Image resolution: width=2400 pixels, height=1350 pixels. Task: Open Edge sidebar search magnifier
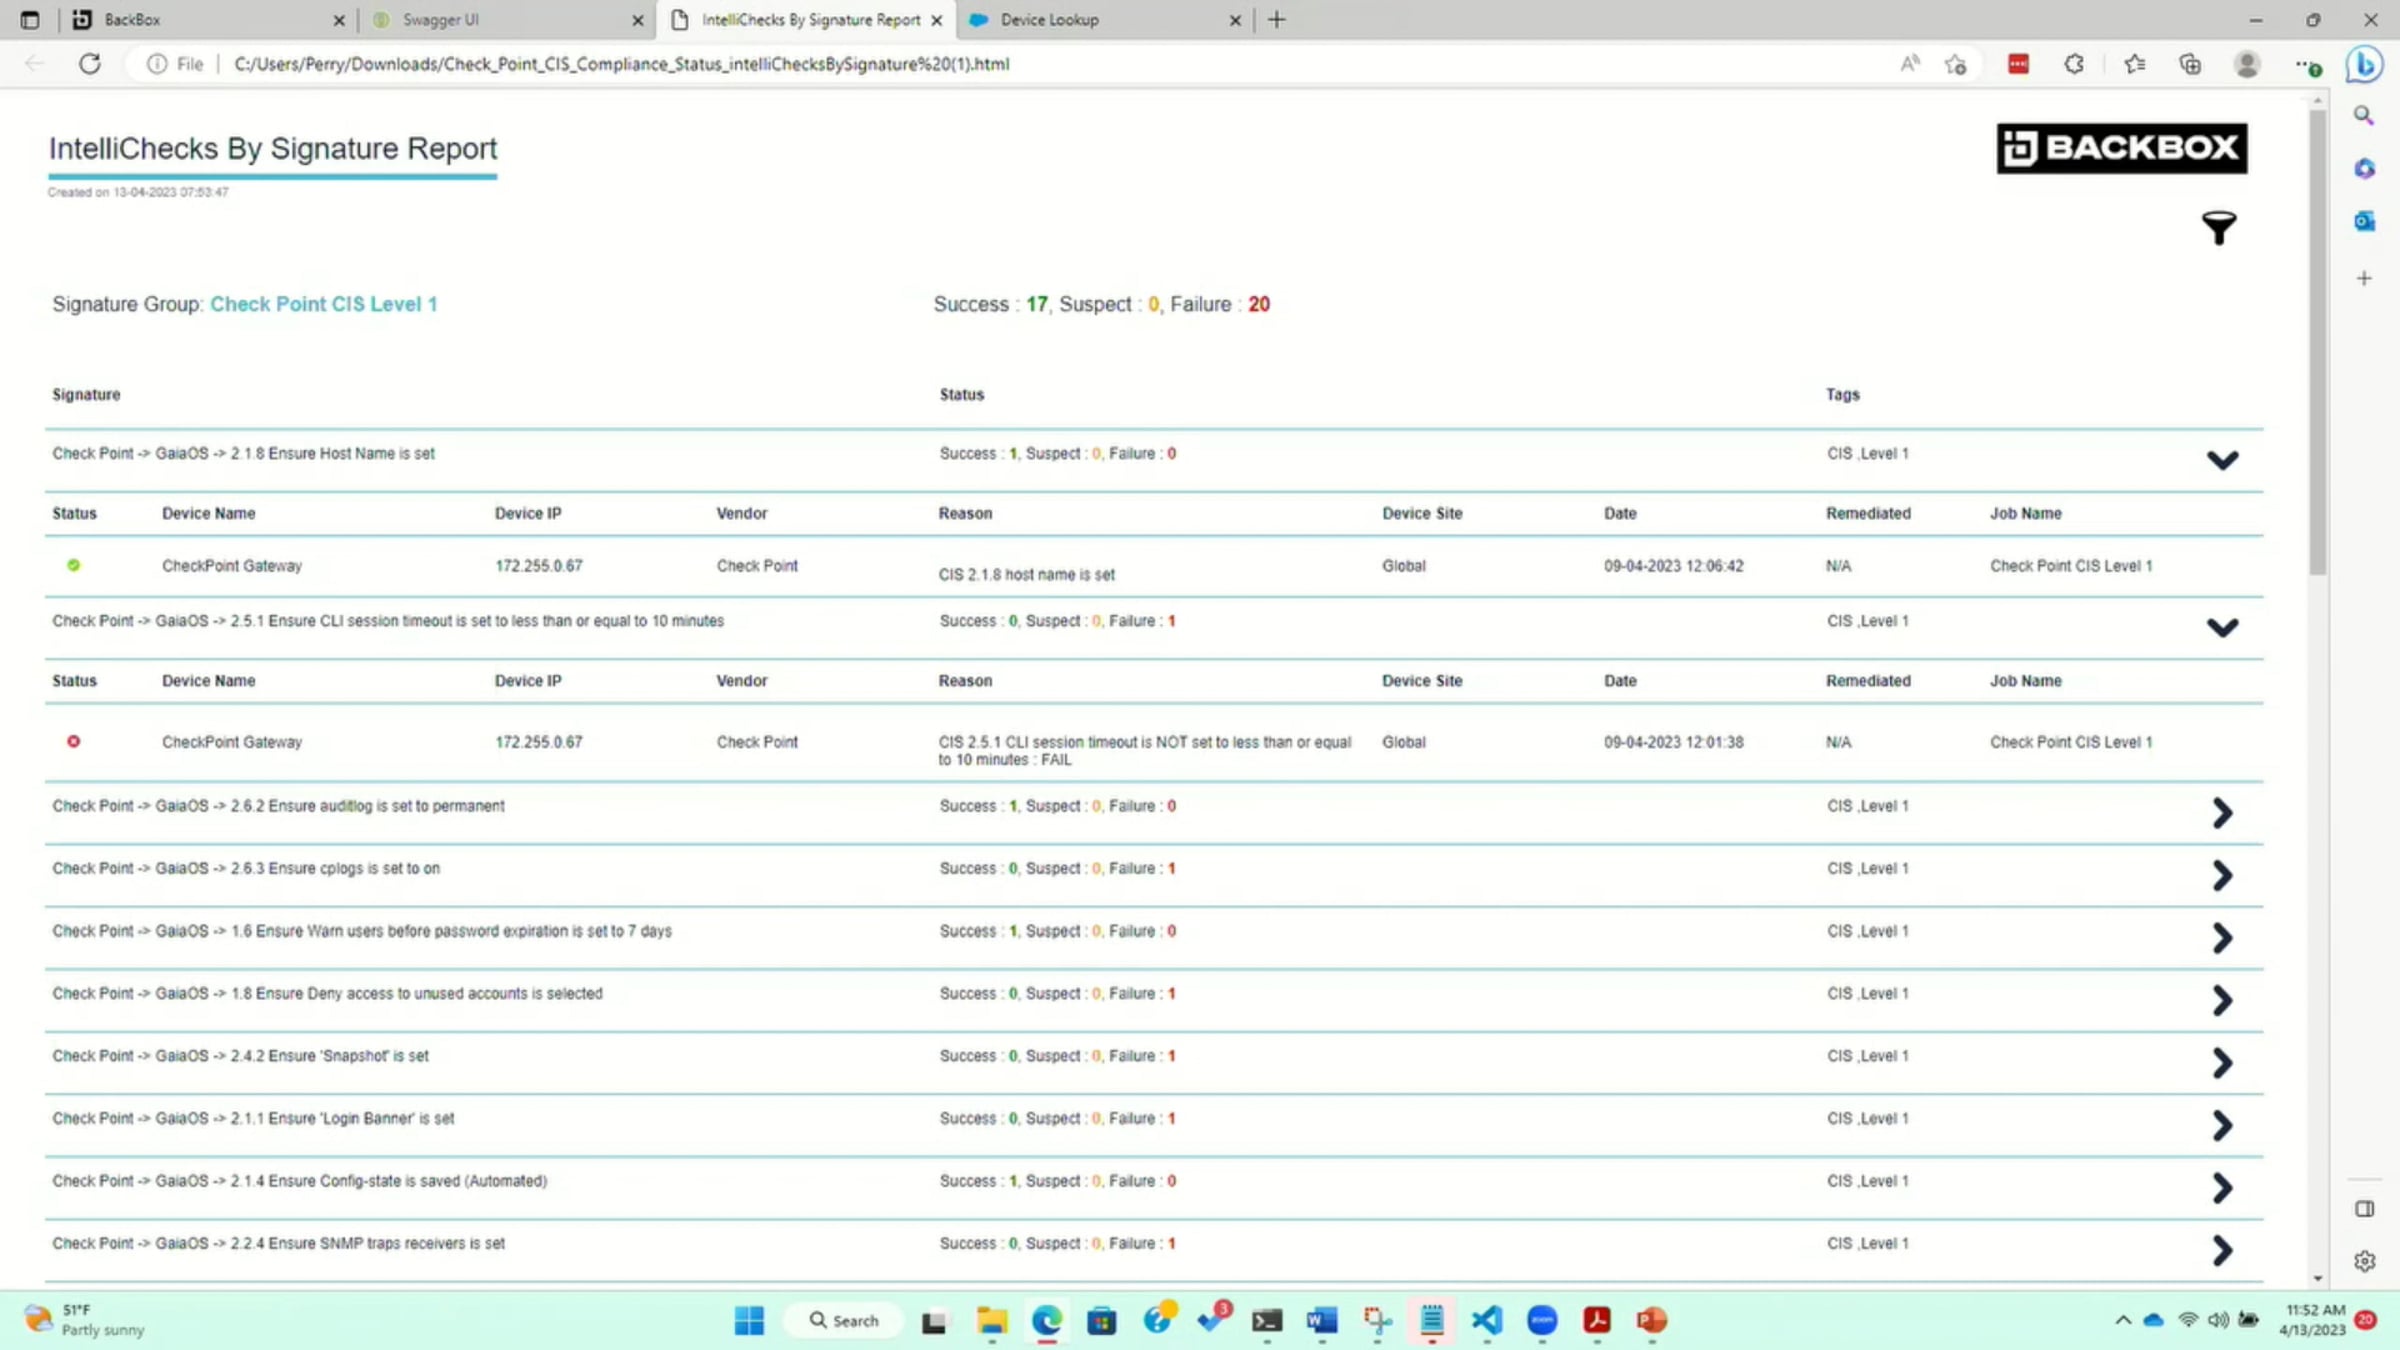pos(2364,115)
